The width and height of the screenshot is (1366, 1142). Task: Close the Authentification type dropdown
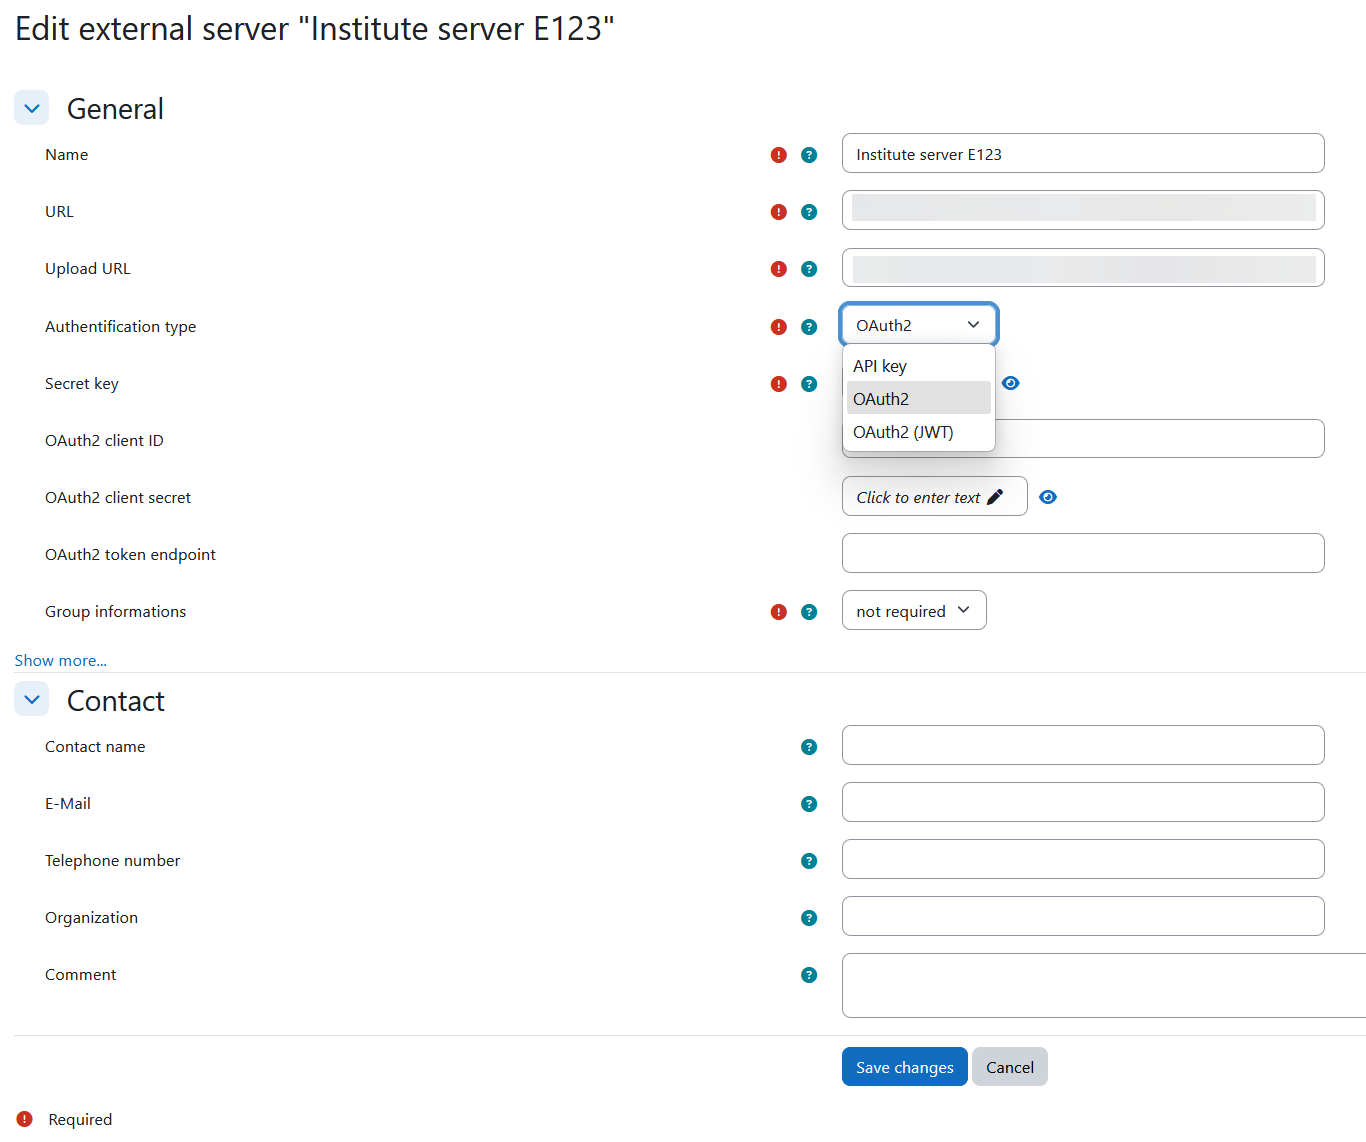pyautogui.click(x=918, y=325)
